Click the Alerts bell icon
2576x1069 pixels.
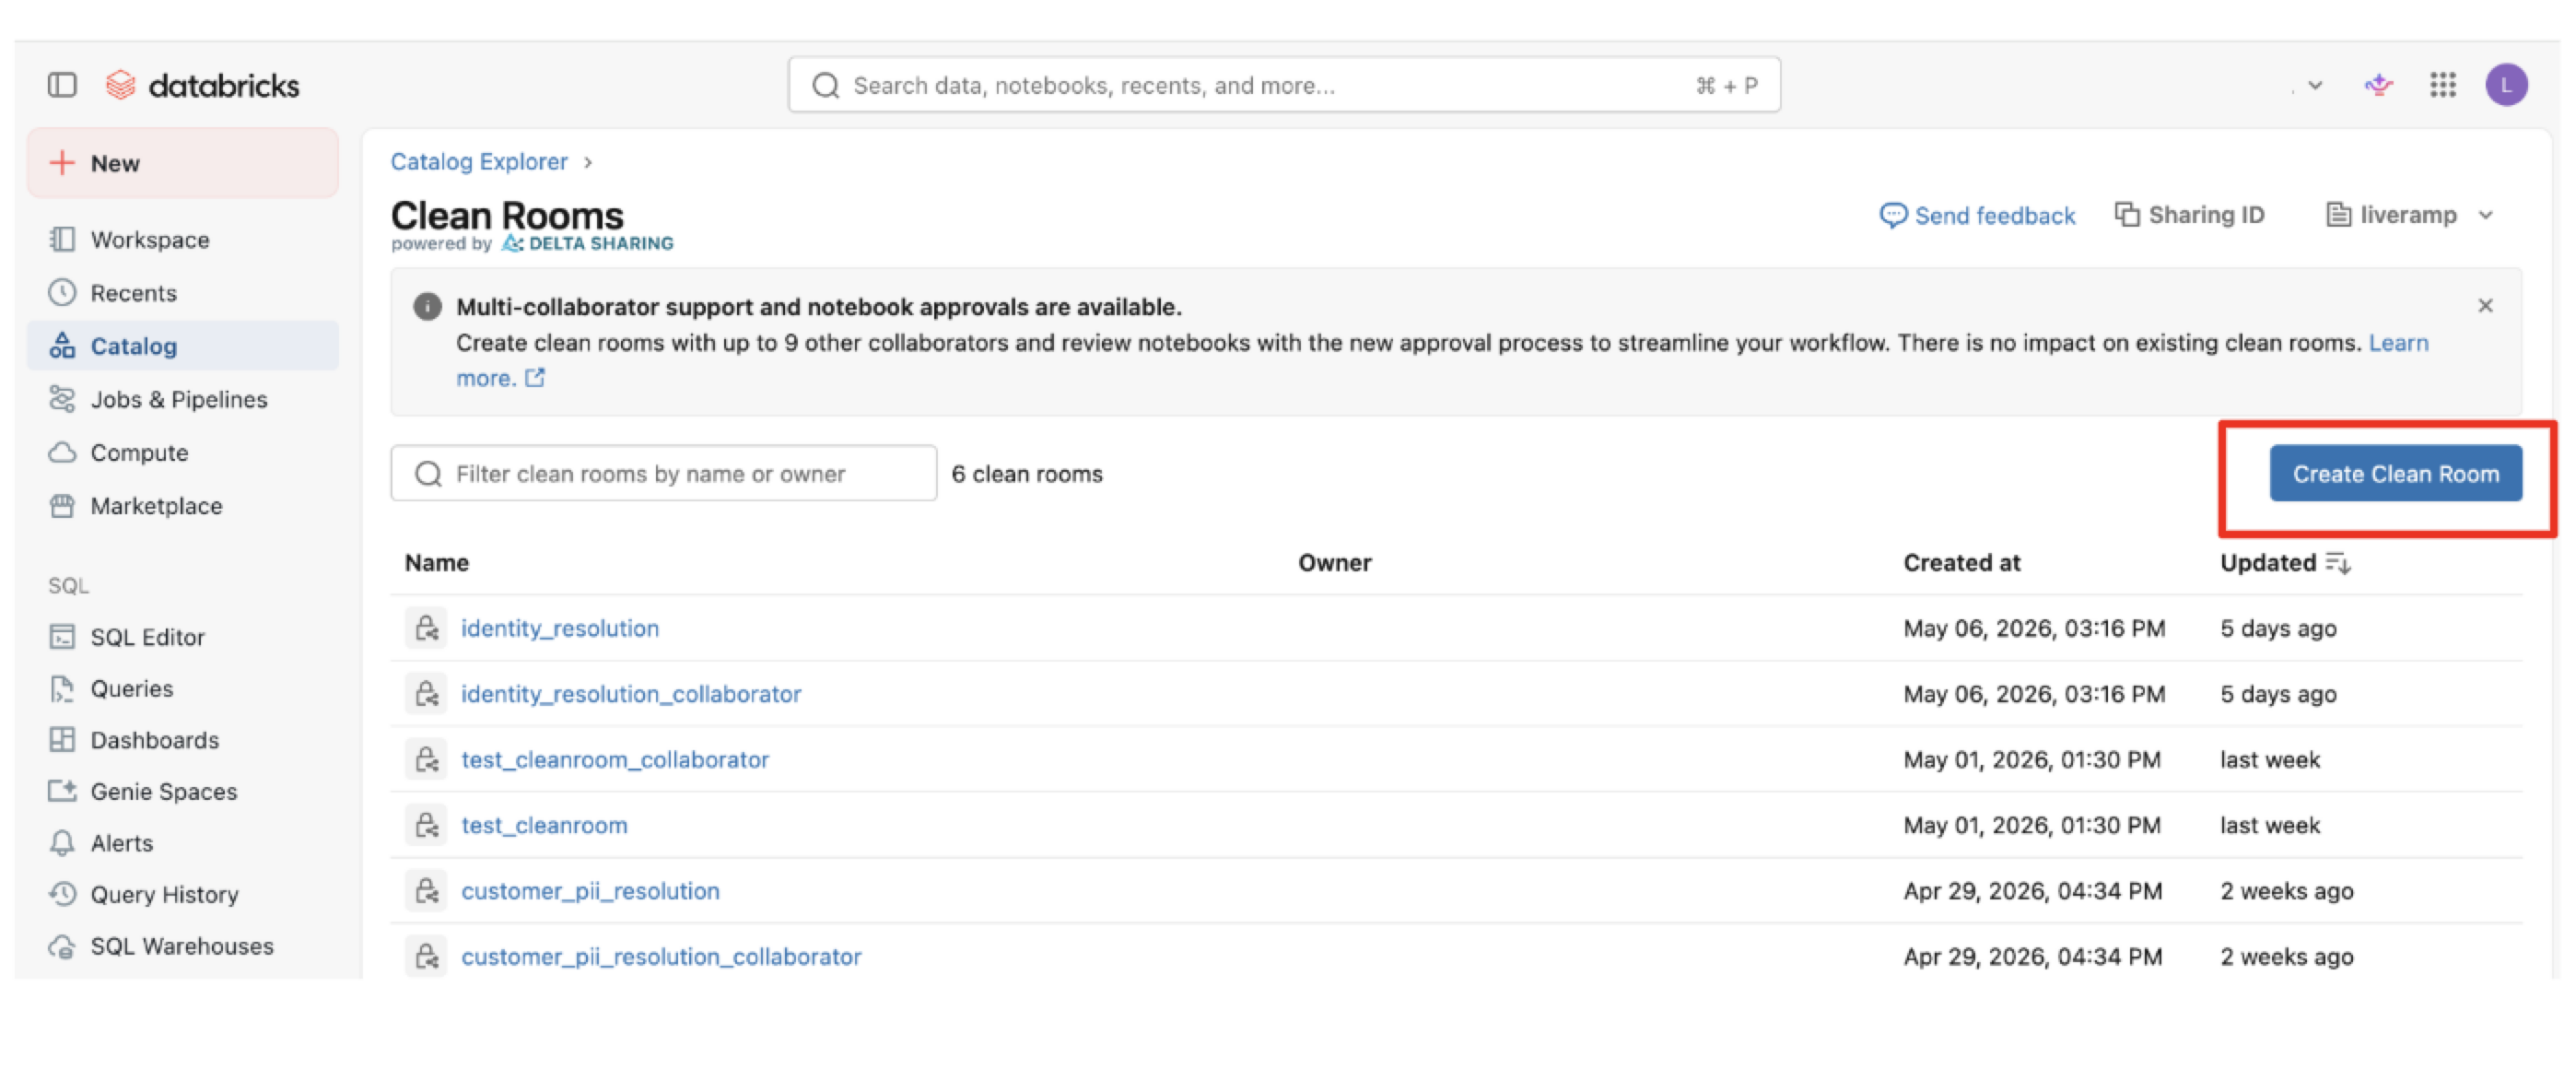pos(62,843)
